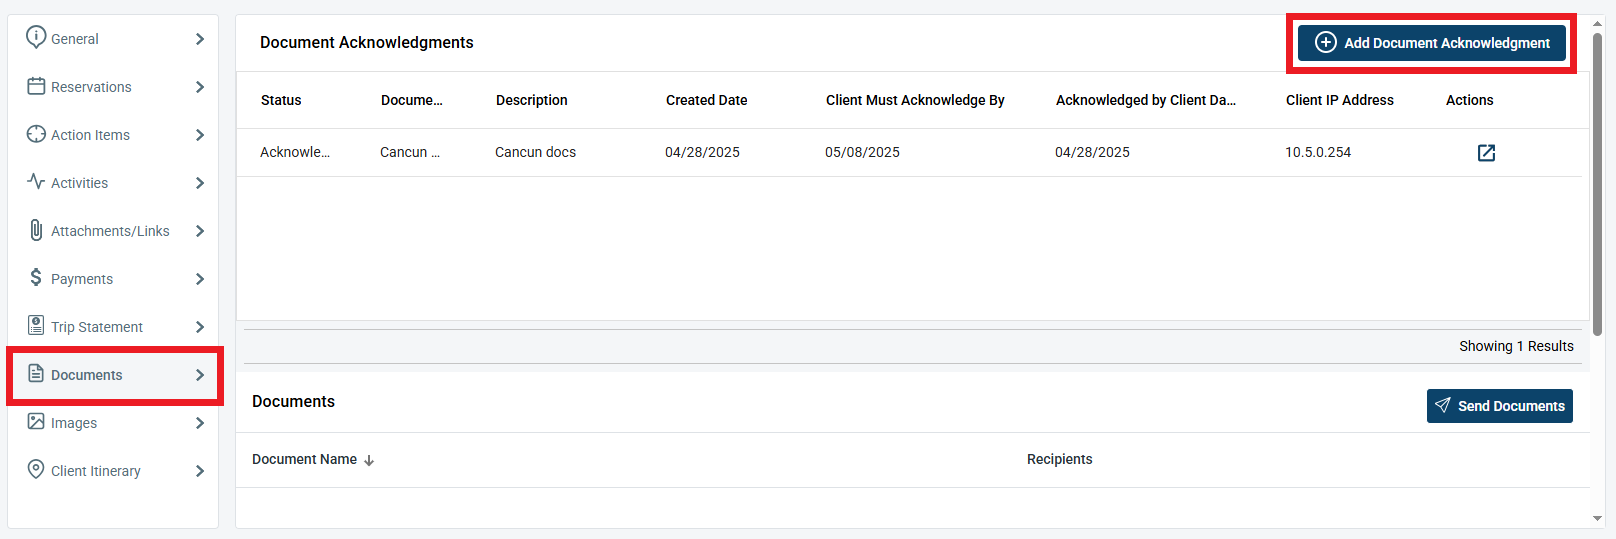Select the '10.5.0.254' IP address cell
1616x539 pixels.
point(1318,152)
